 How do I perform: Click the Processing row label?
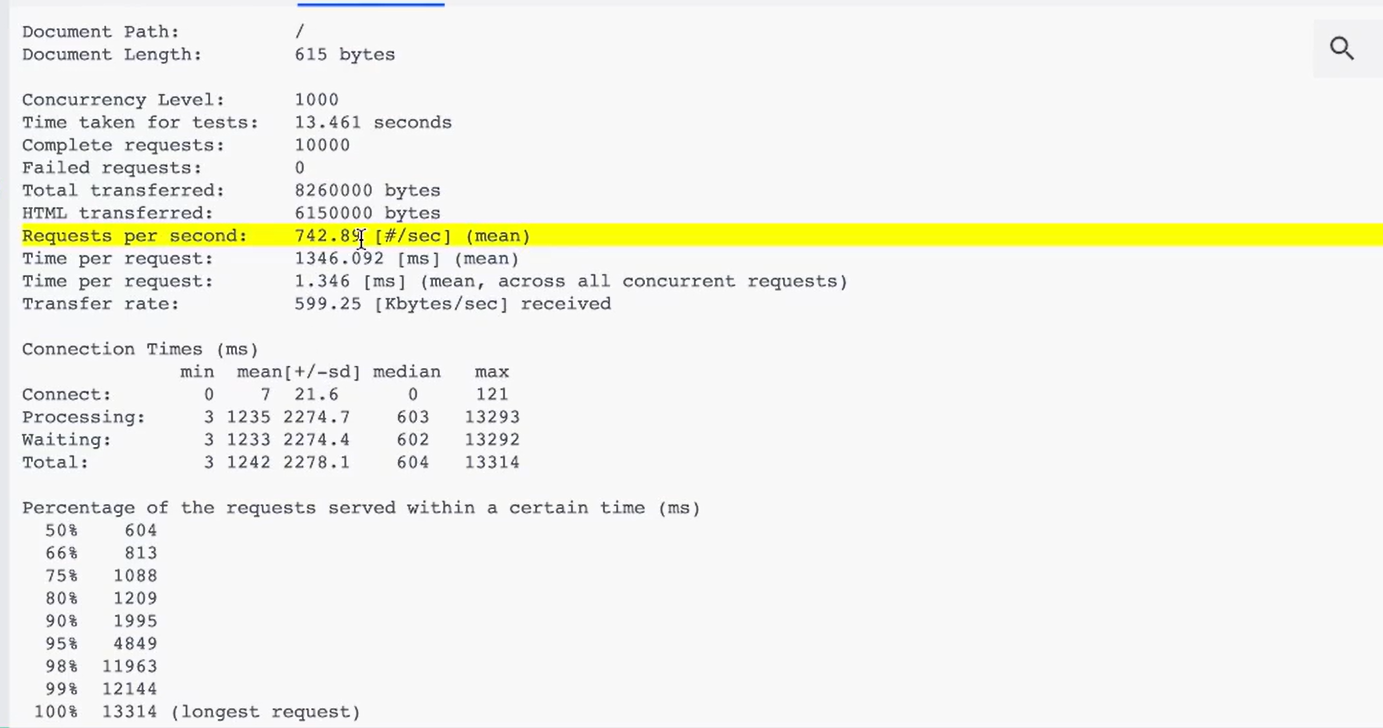pyautogui.click(x=83, y=417)
